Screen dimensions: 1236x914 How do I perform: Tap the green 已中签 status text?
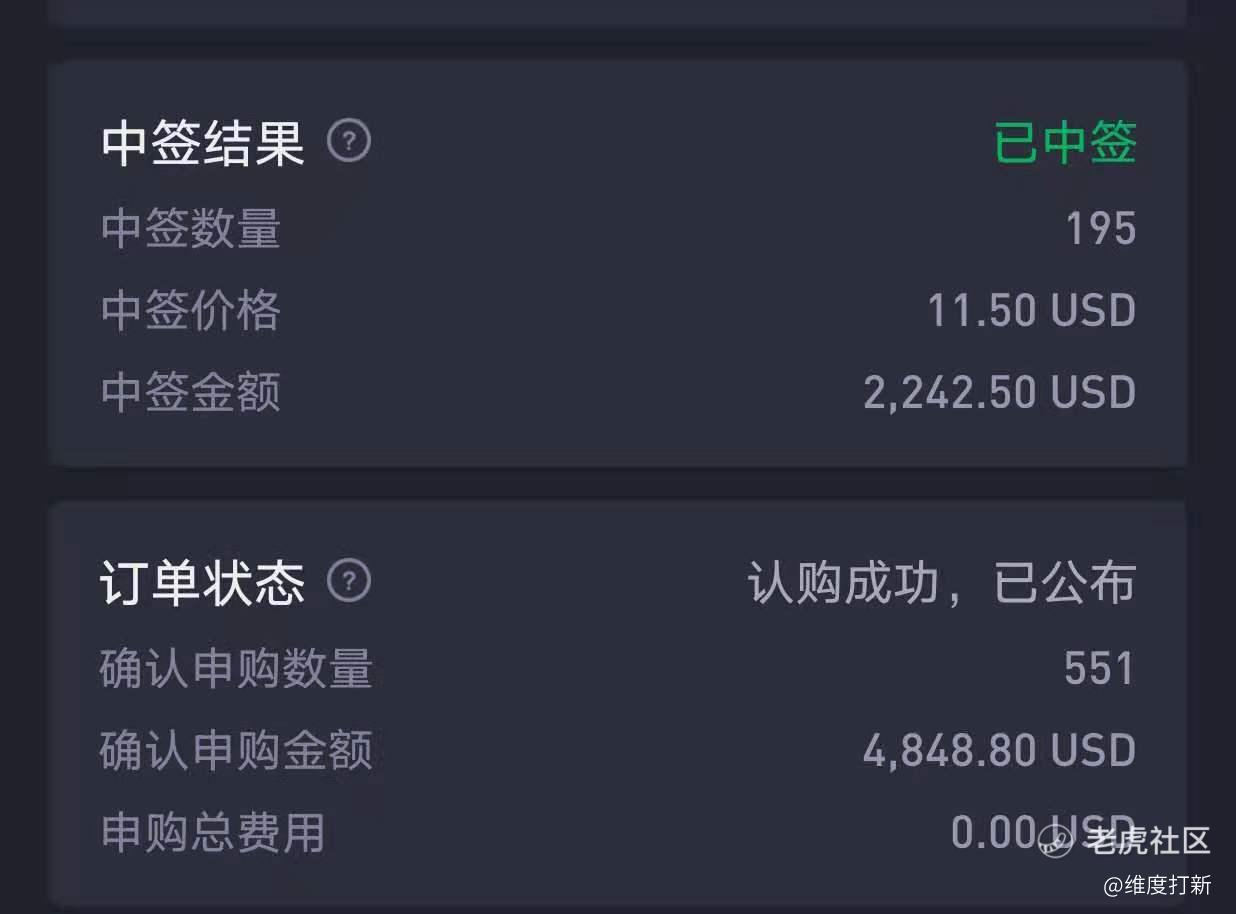[1065, 144]
